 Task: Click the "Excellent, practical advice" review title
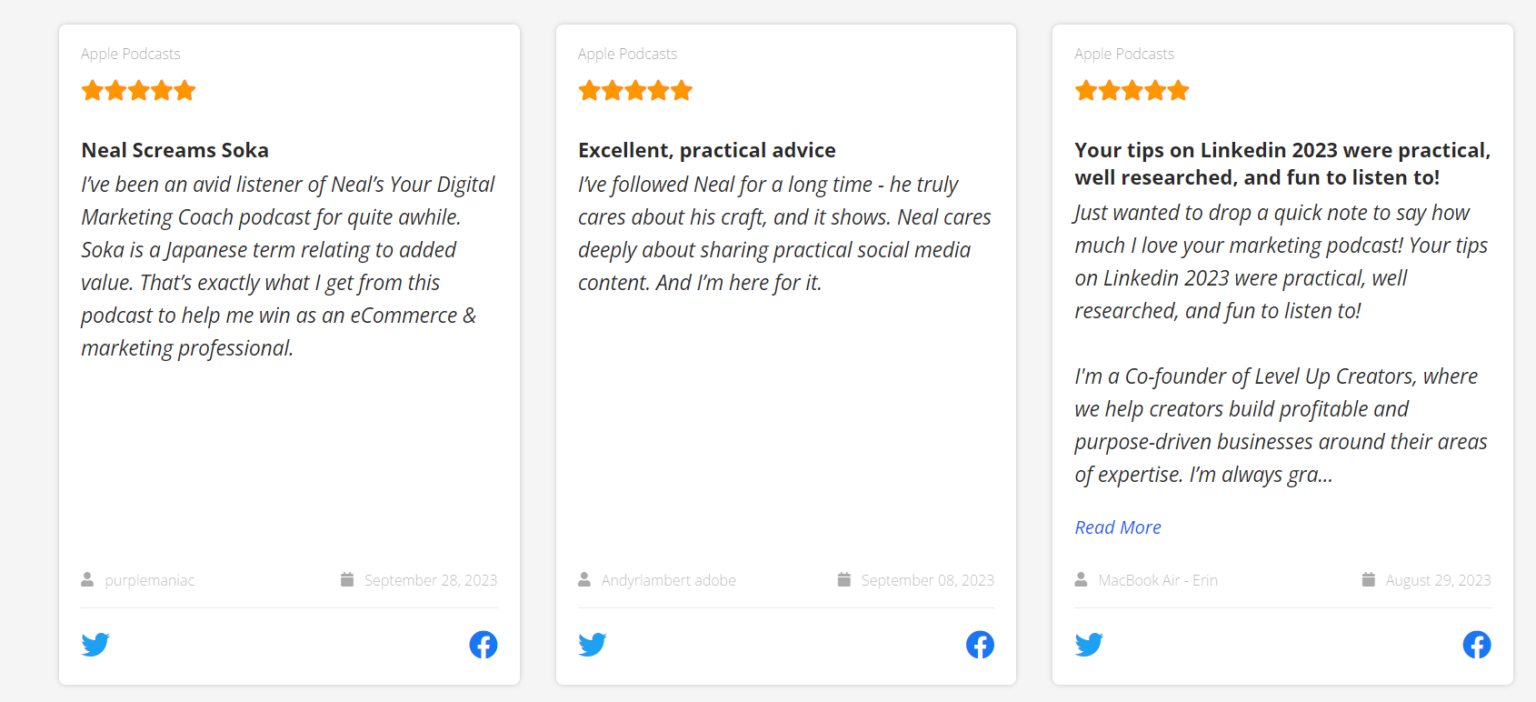pyautogui.click(x=707, y=150)
